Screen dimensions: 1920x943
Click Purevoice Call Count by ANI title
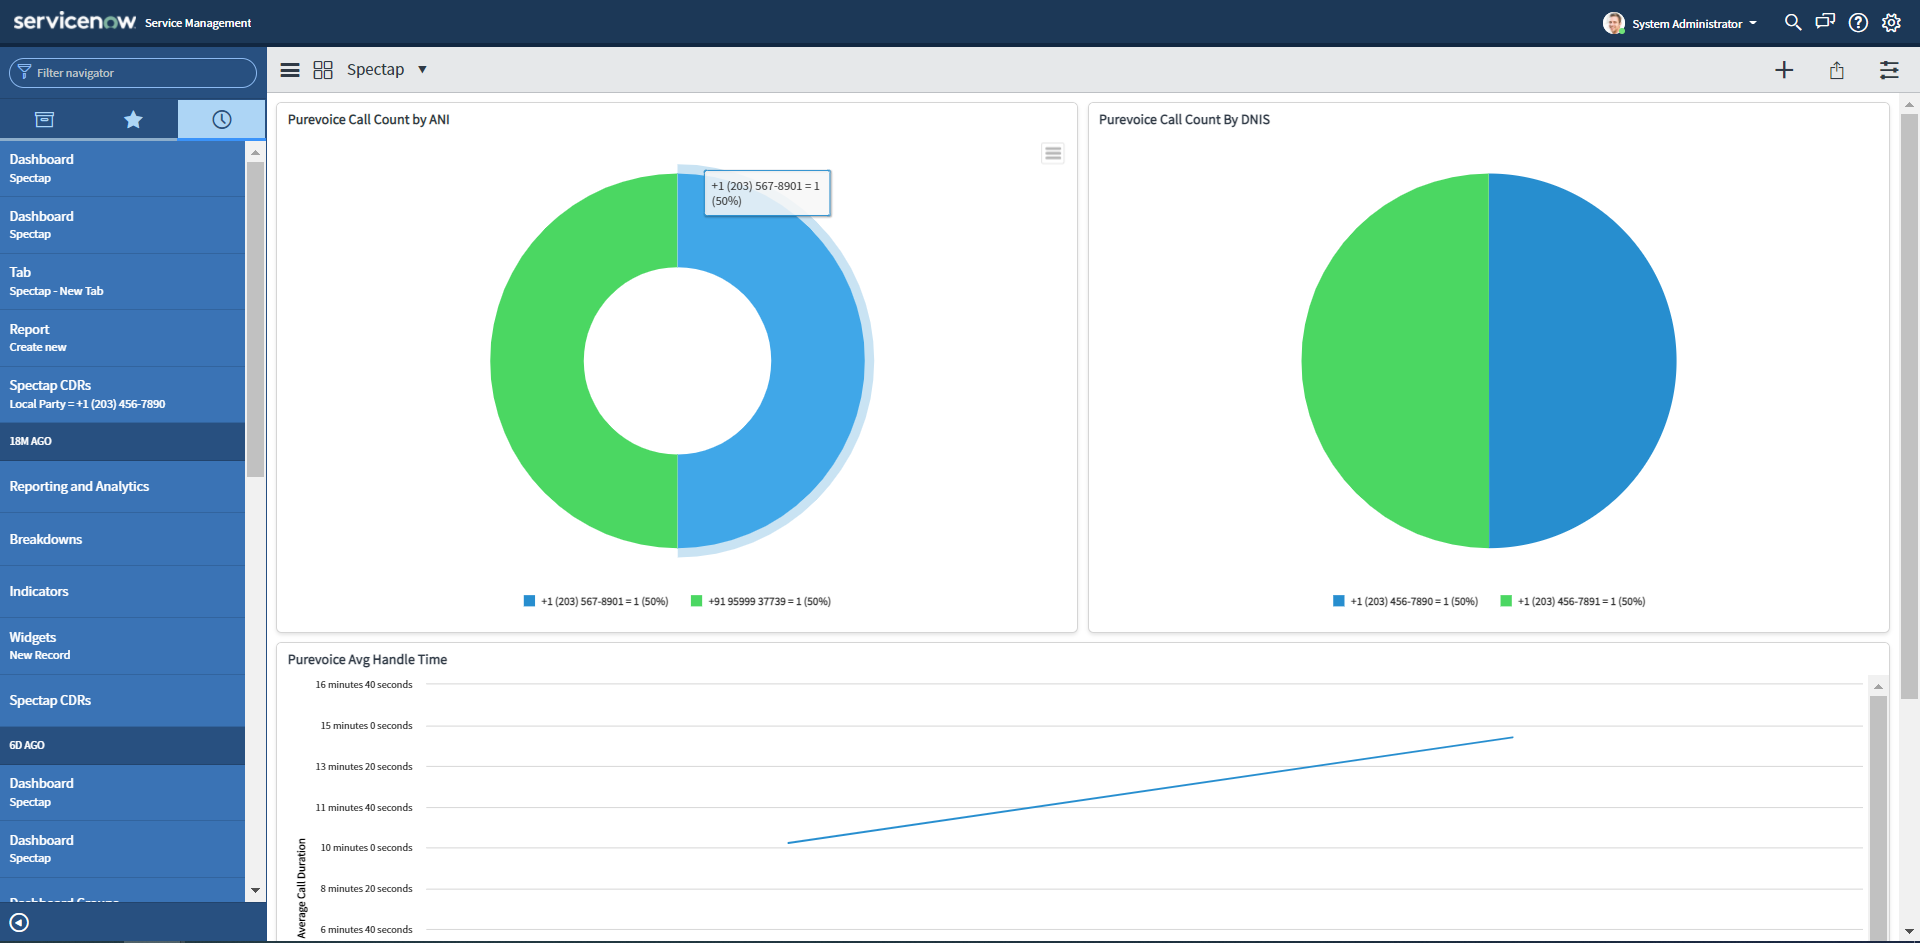pos(369,119)
